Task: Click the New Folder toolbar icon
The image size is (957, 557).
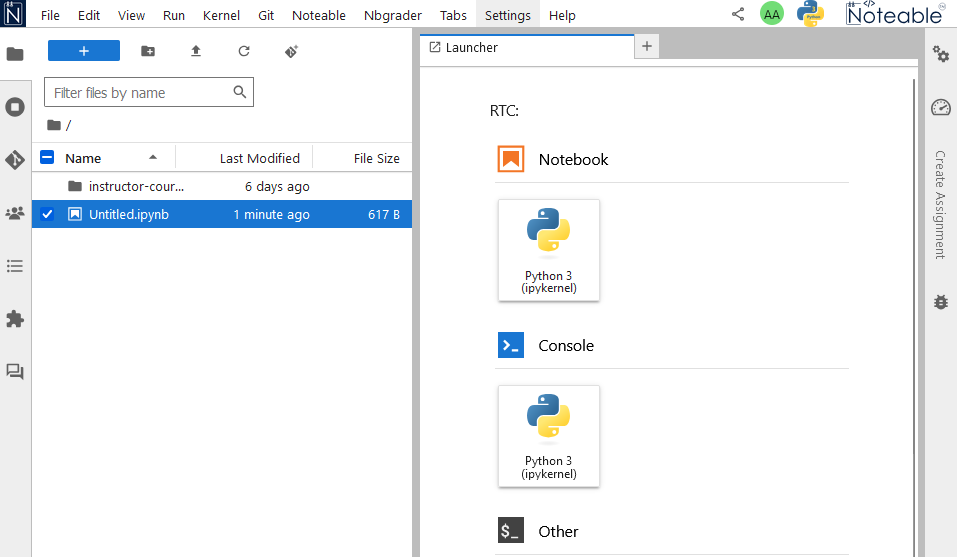Action: (148, 51)
